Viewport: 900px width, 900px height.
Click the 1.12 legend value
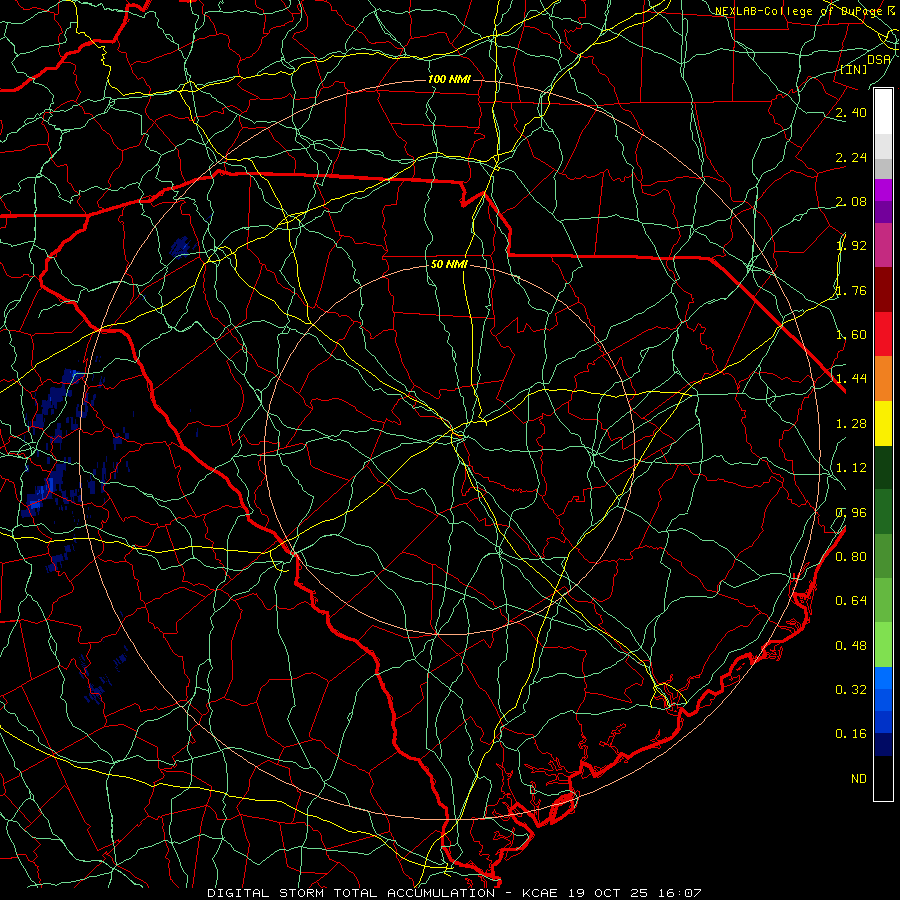(x=851, y=468)
